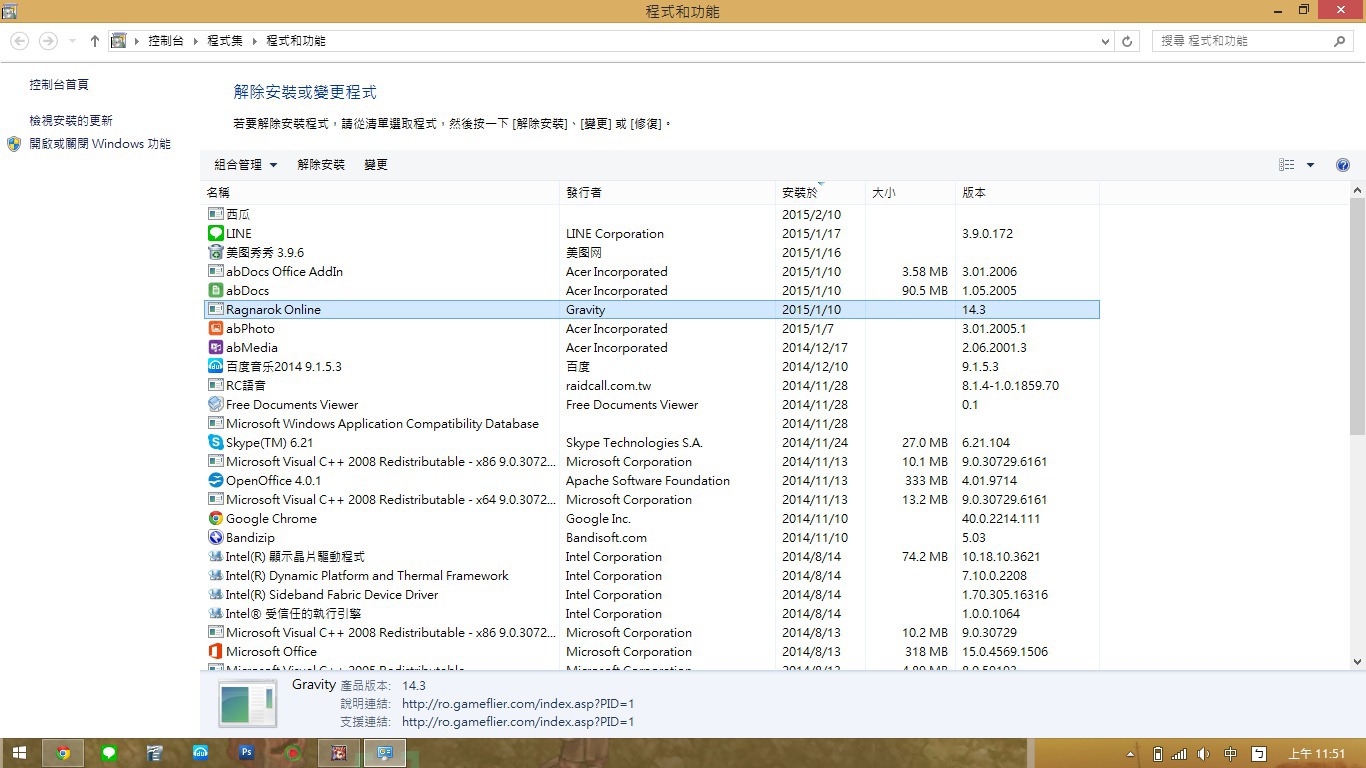Open Photoshop from the taskbar
This screenshot has width=1366, height=768.
(247, 753)
